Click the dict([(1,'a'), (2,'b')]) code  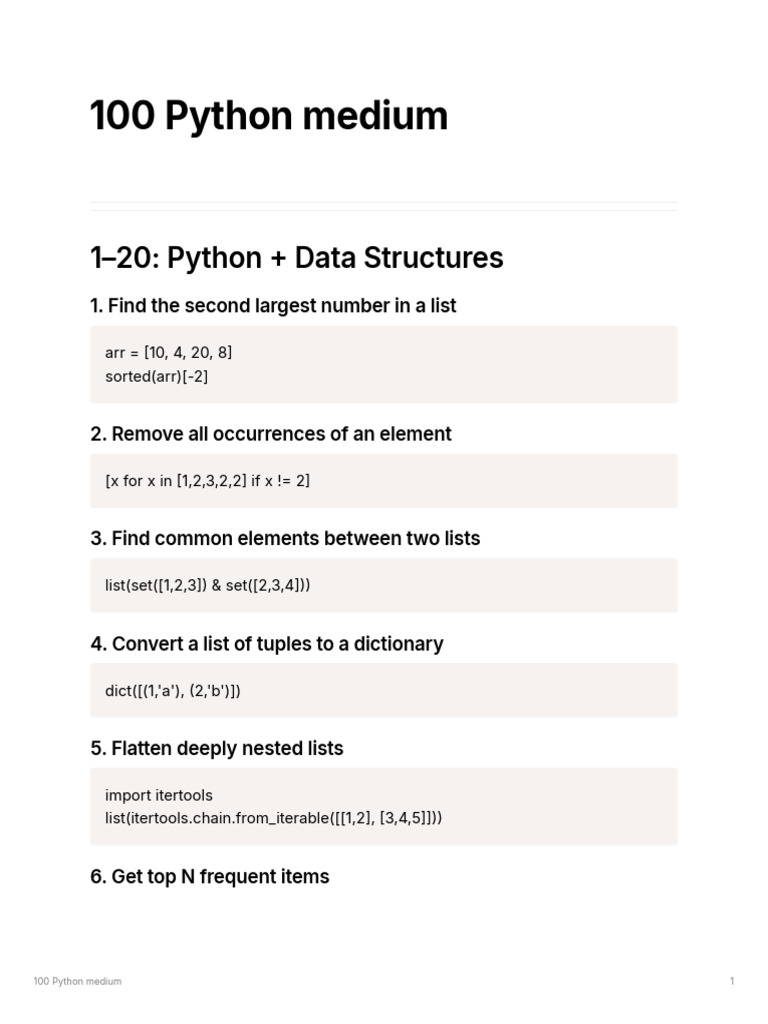click(x=172, y=691)
